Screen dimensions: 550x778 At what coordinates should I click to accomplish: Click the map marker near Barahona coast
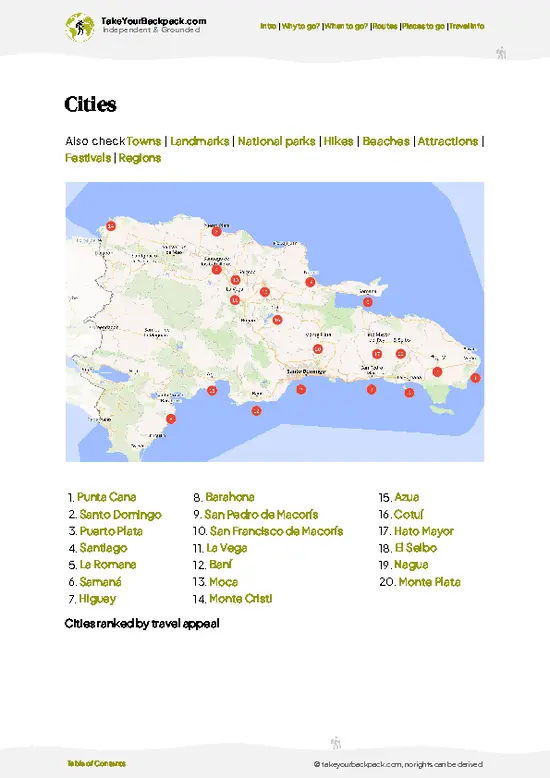point(171,419)
